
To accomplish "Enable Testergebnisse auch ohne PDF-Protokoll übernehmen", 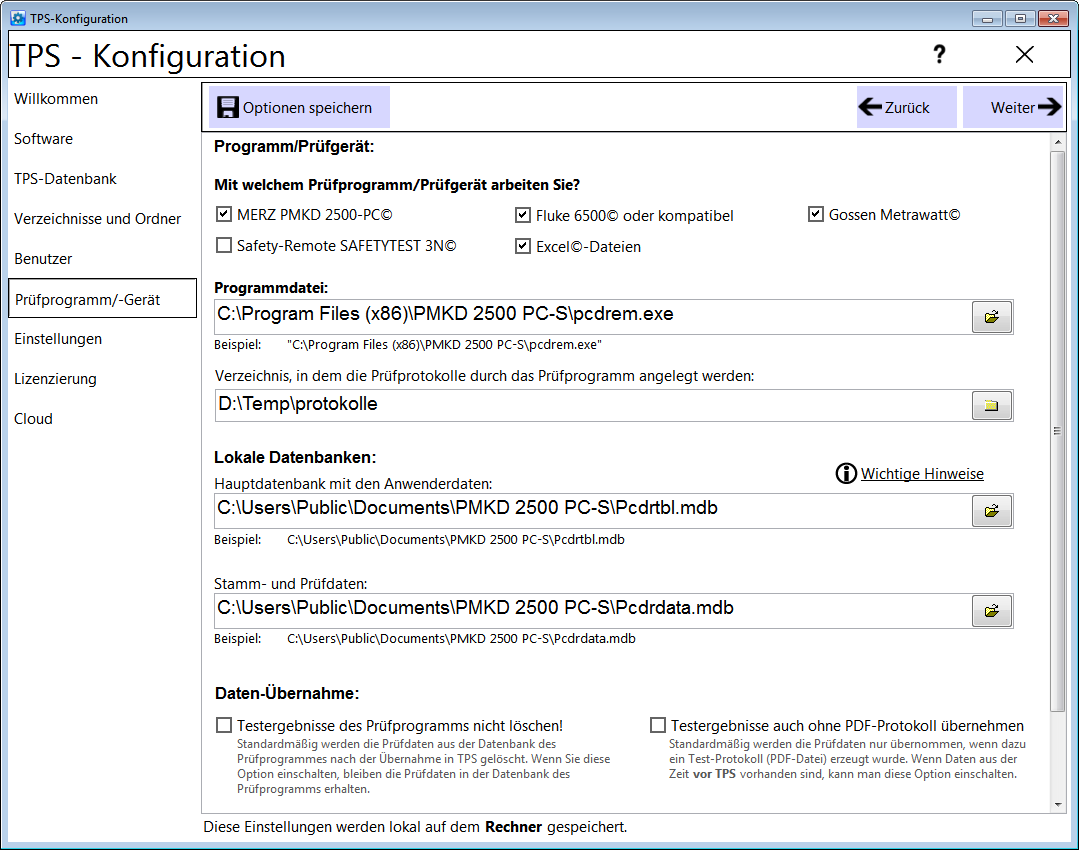I will [658, 725].
